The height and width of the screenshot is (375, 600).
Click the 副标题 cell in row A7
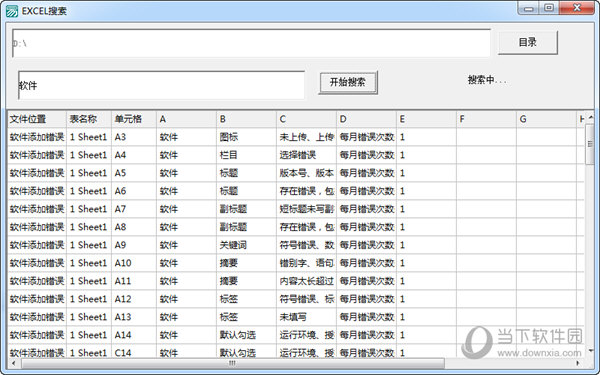[x=246, y=209]
